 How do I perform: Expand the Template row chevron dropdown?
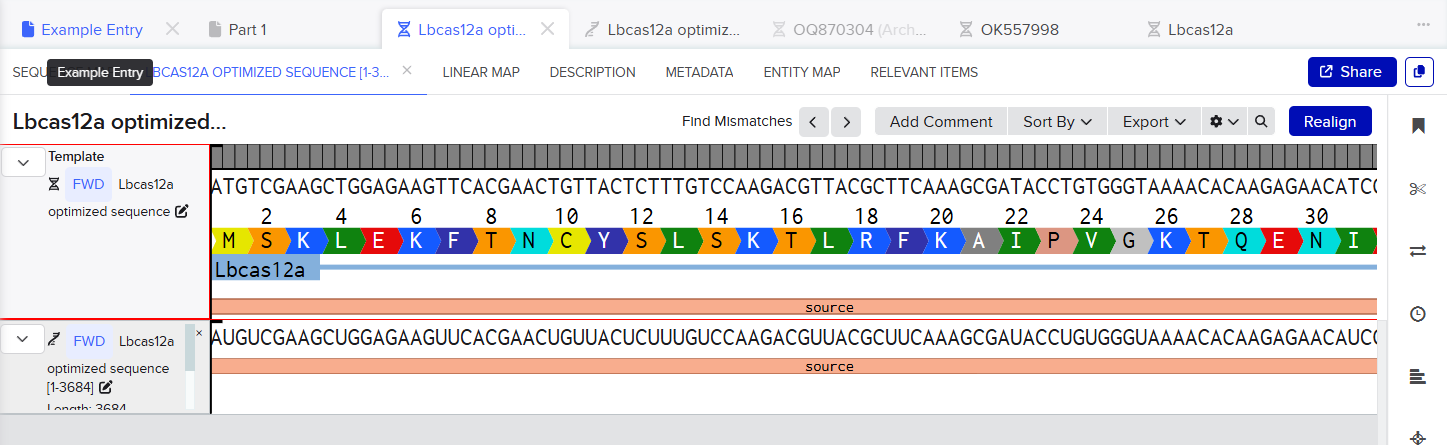[24, 162]
